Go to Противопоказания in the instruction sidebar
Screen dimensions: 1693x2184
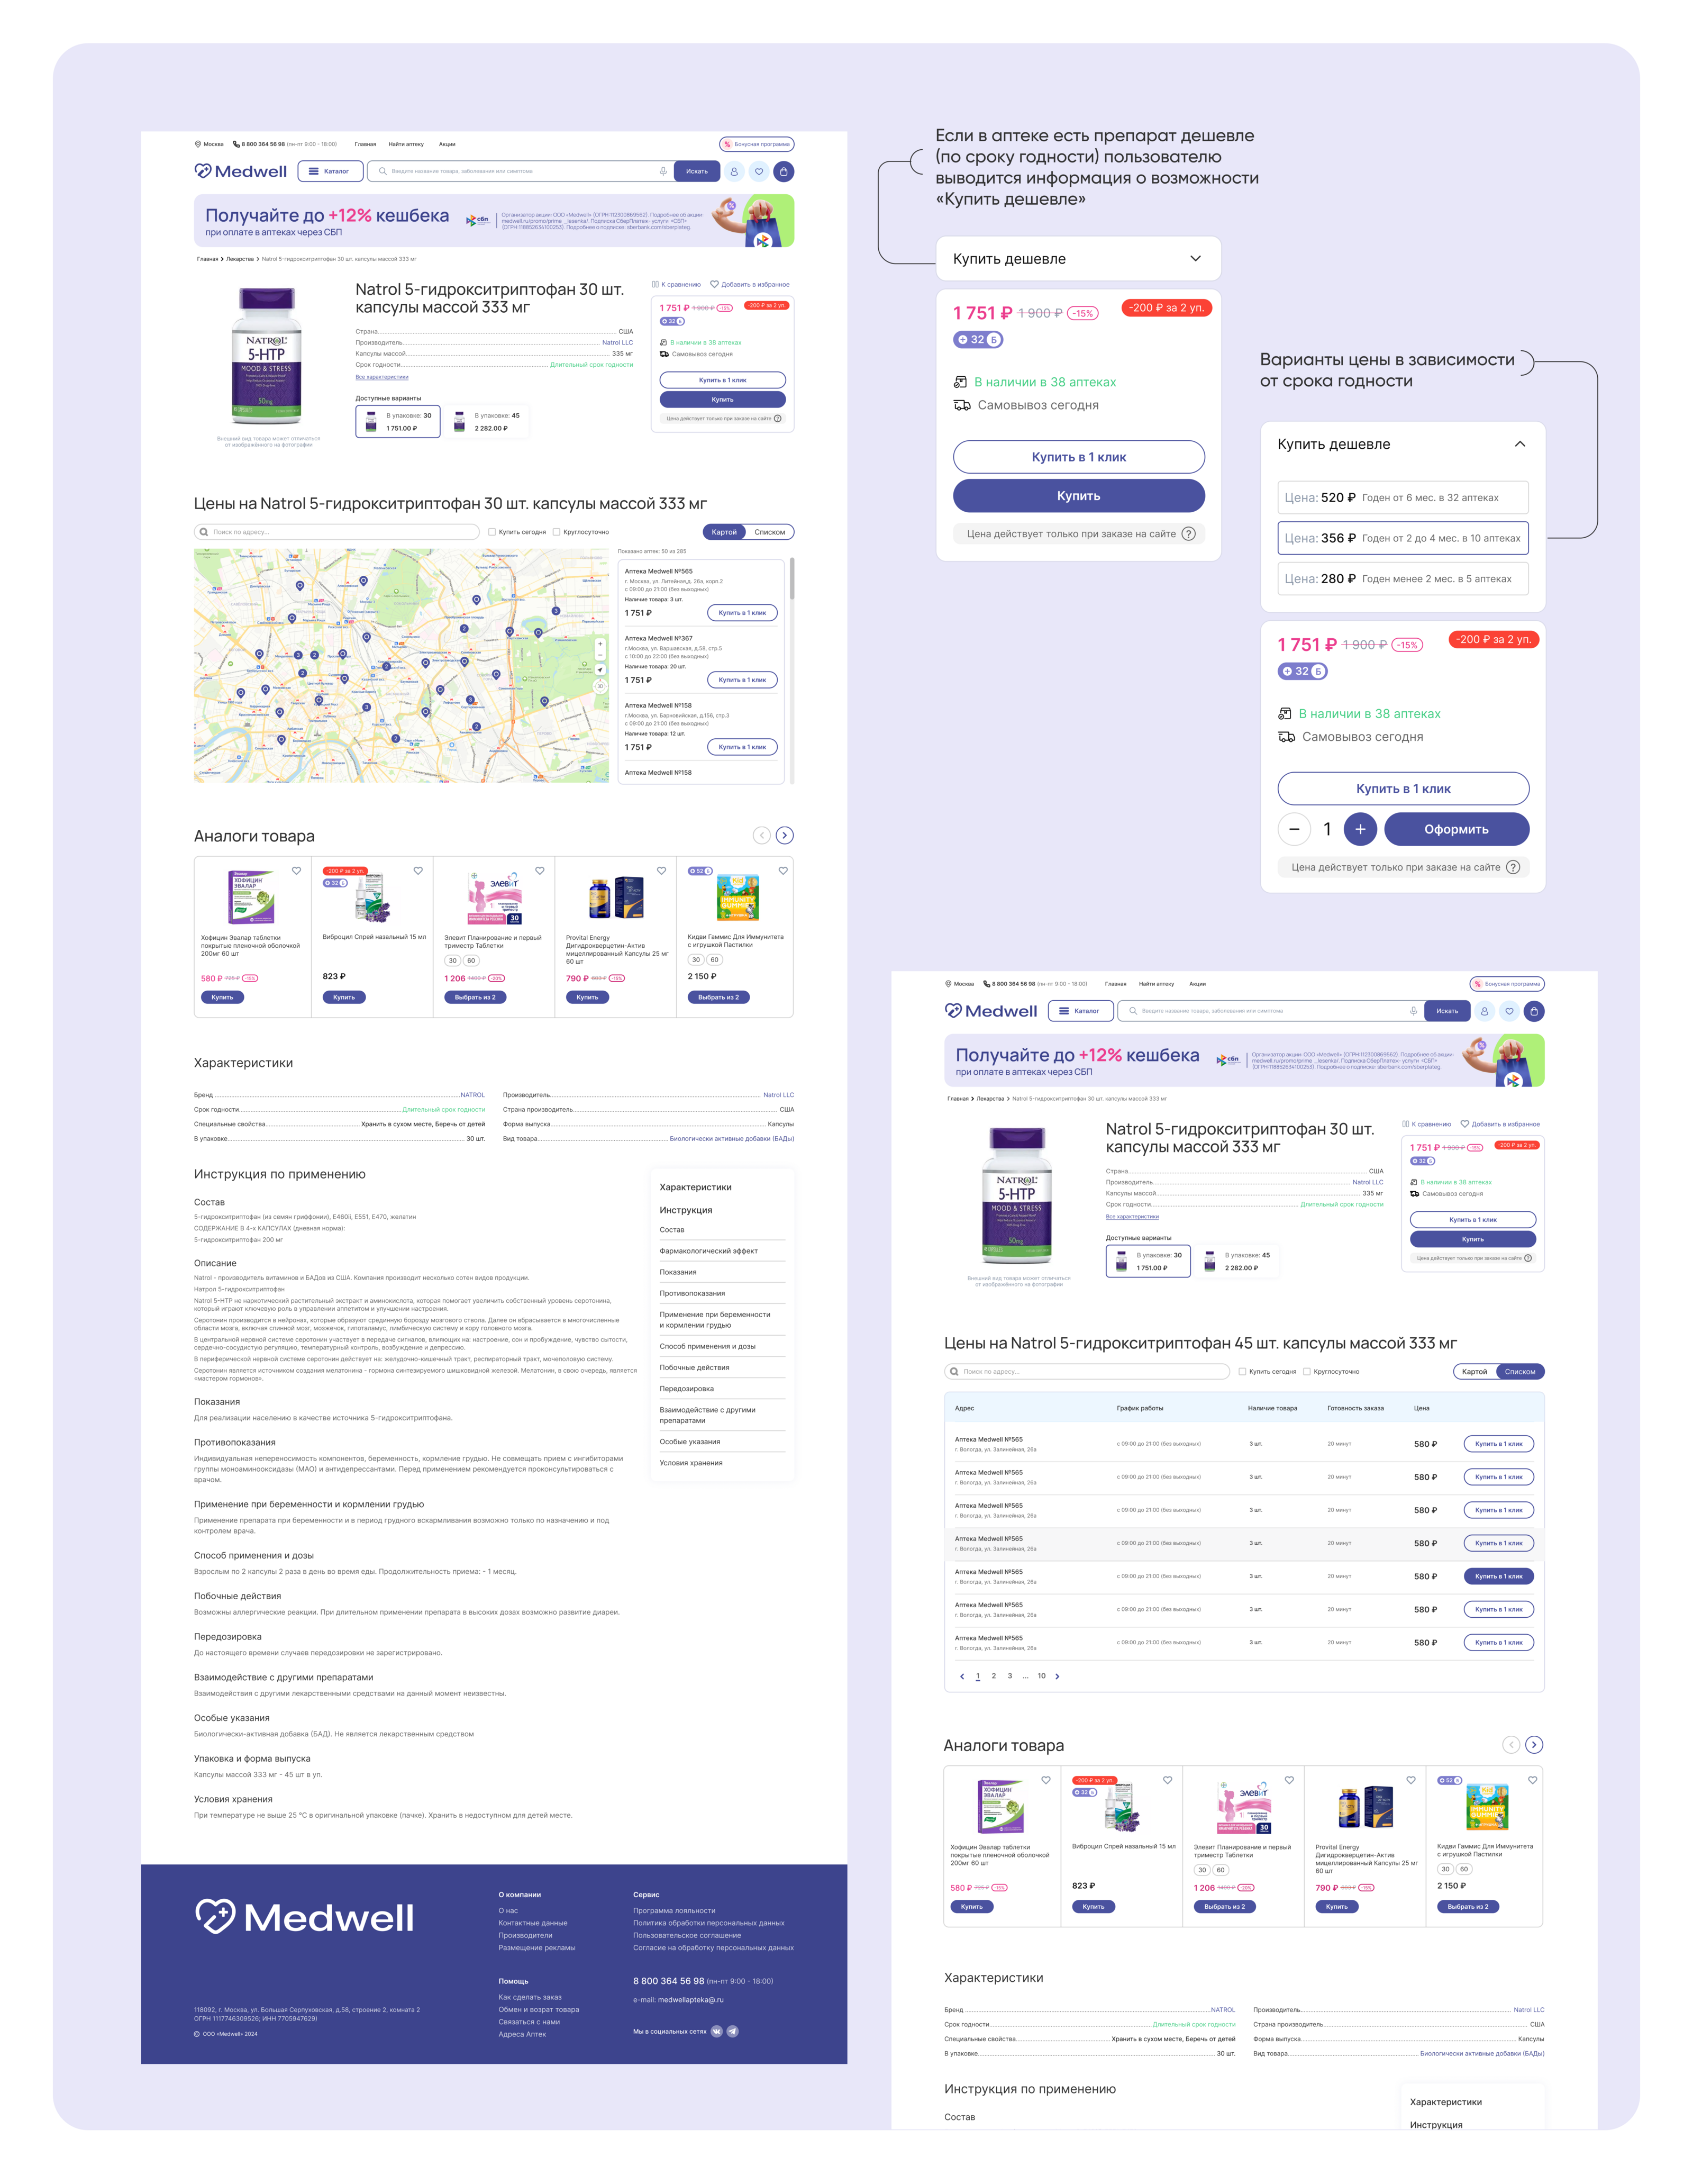(x=692, y=1293)
